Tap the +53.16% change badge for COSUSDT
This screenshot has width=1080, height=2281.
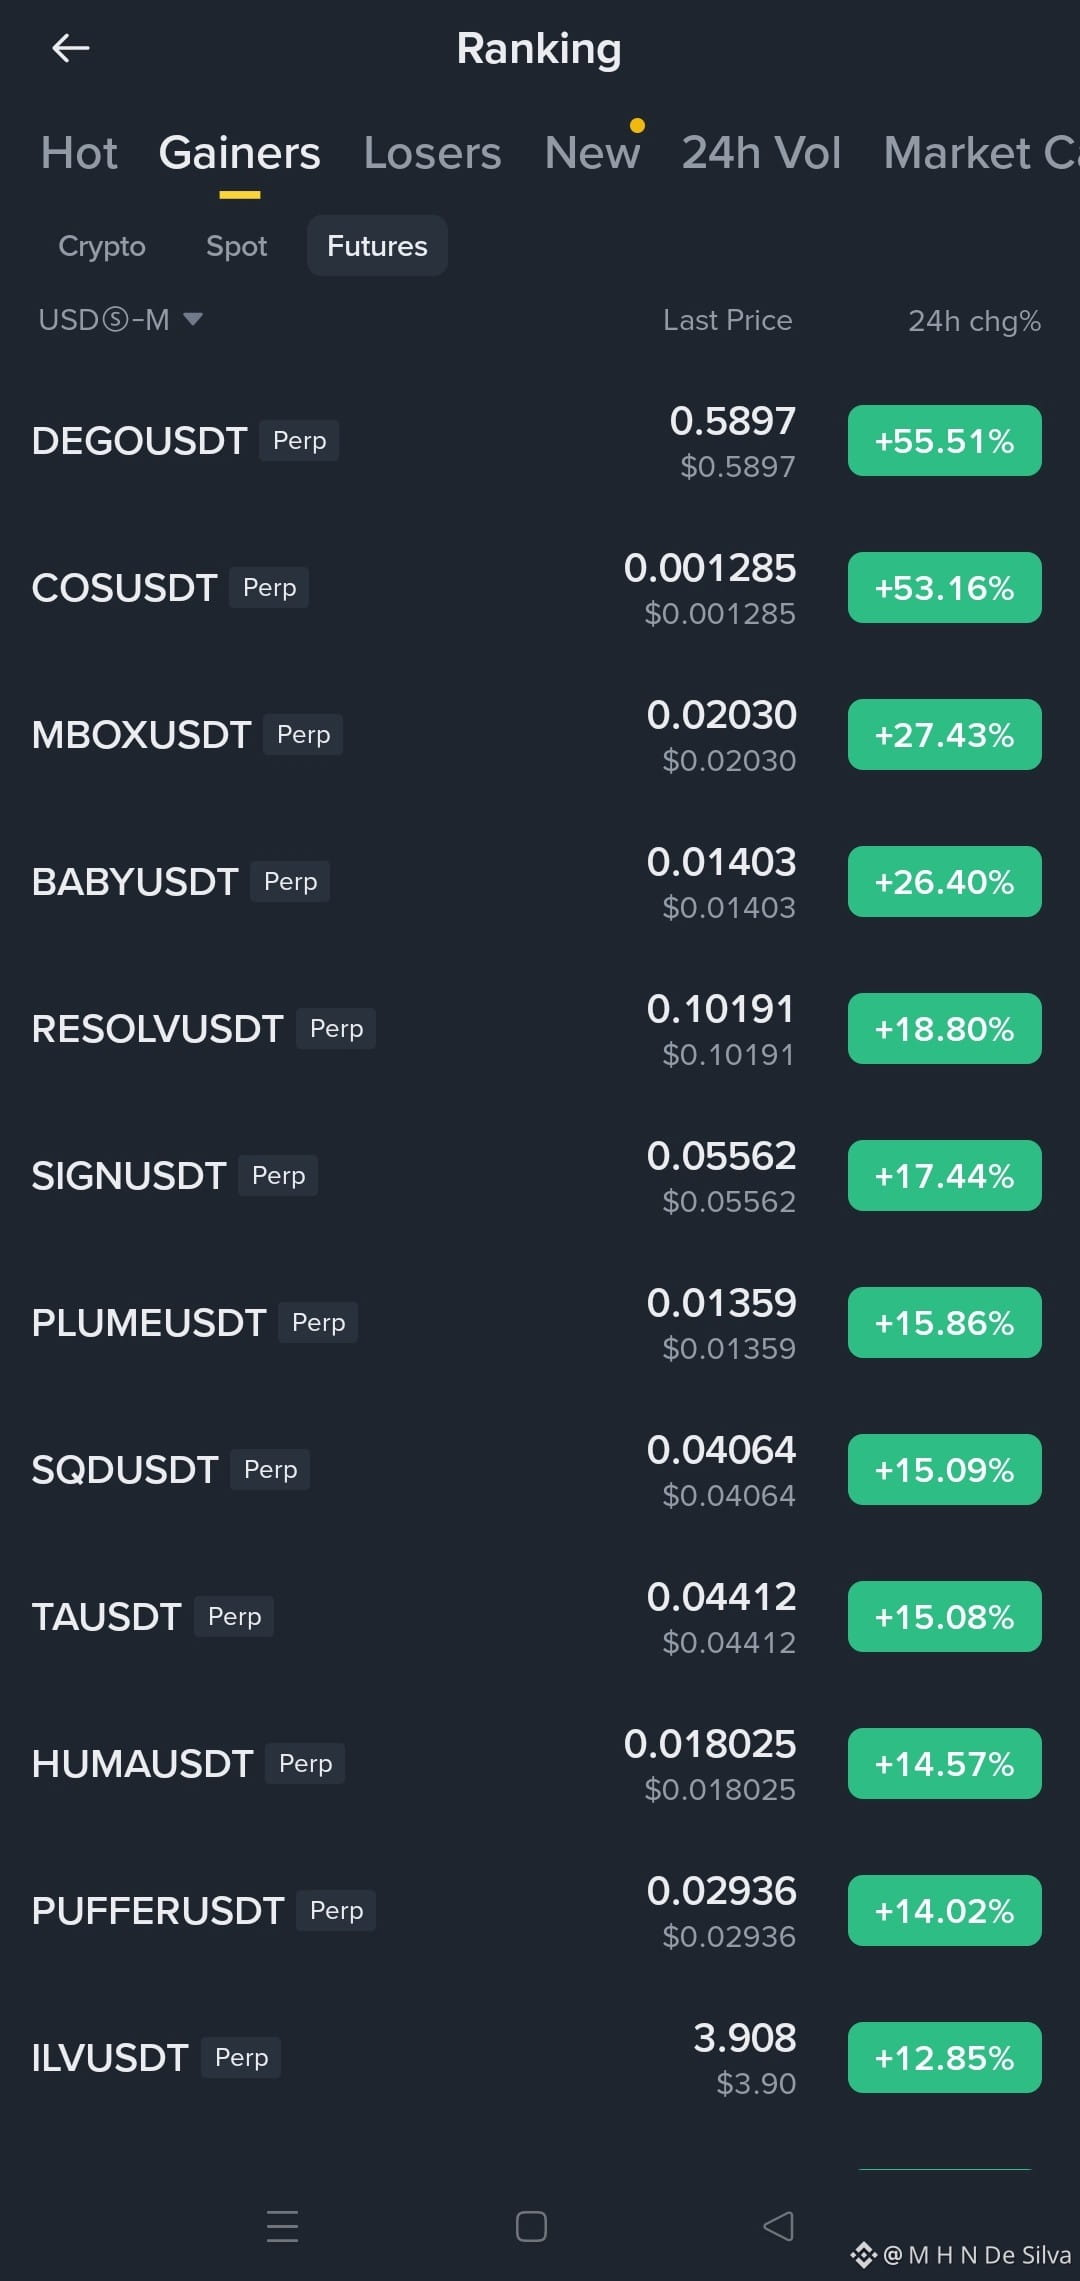945,588
